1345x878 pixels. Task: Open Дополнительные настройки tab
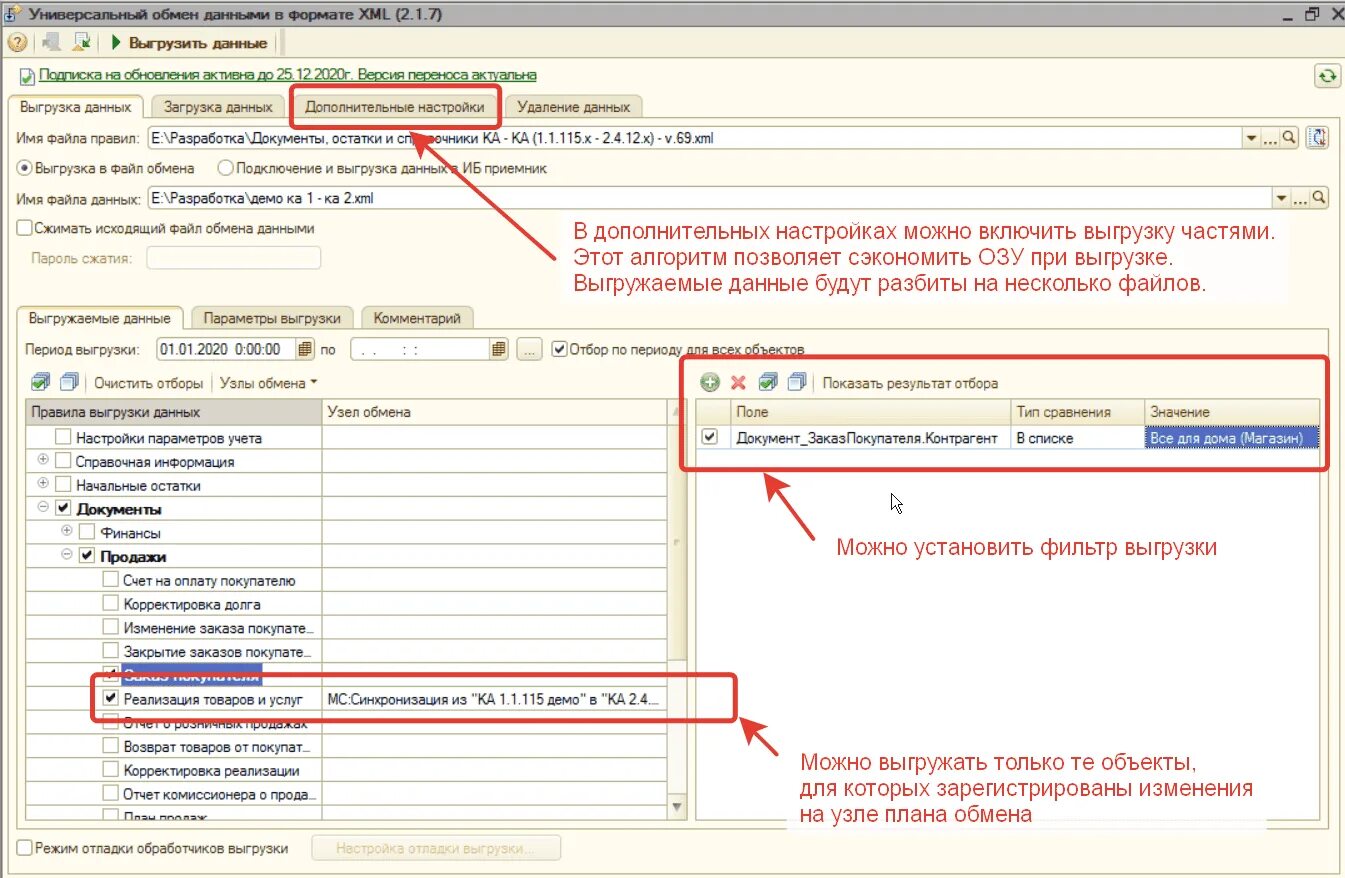[x=395, y=106]
